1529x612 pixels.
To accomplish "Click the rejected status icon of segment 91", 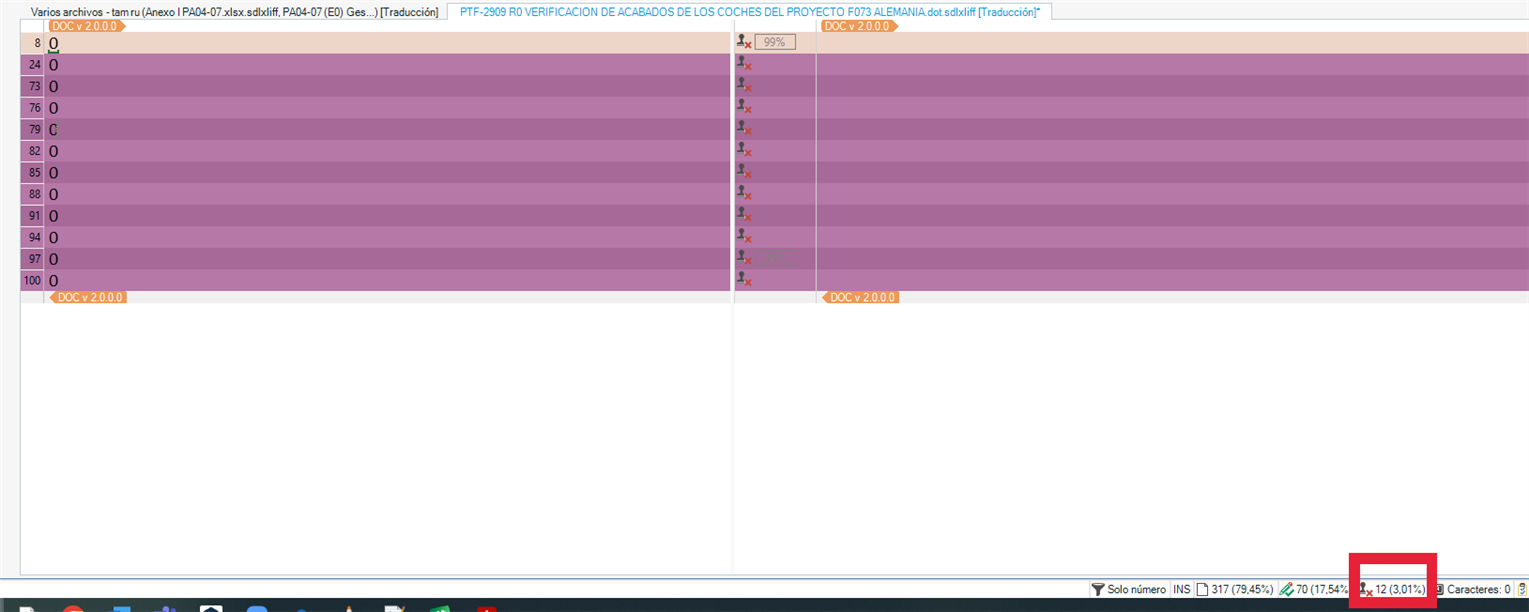I will (x=744, y=215).
